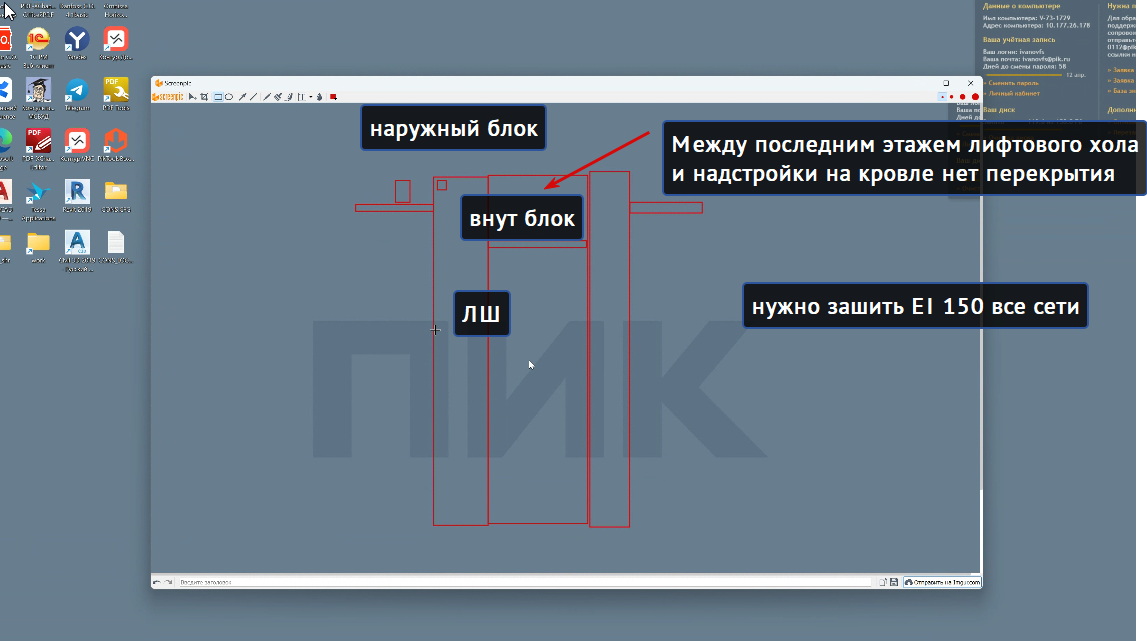1147x641 pixels.
Task: Choose the thickest line thickness dot
Action: pyautogui.click(x=974, y=97)
